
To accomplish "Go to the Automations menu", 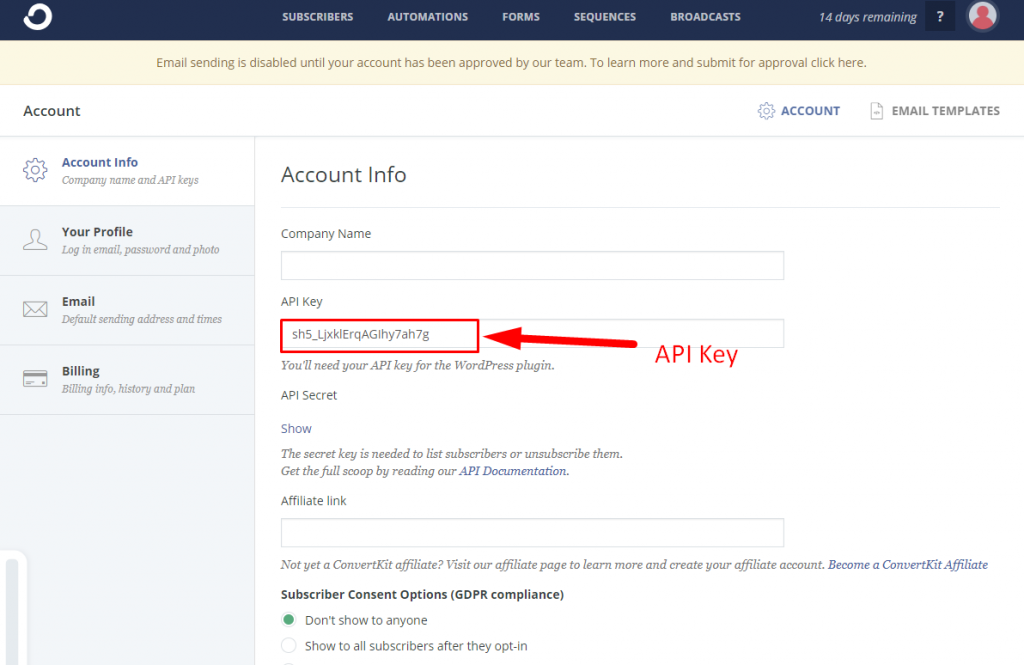I will click(x=427, y=17).
